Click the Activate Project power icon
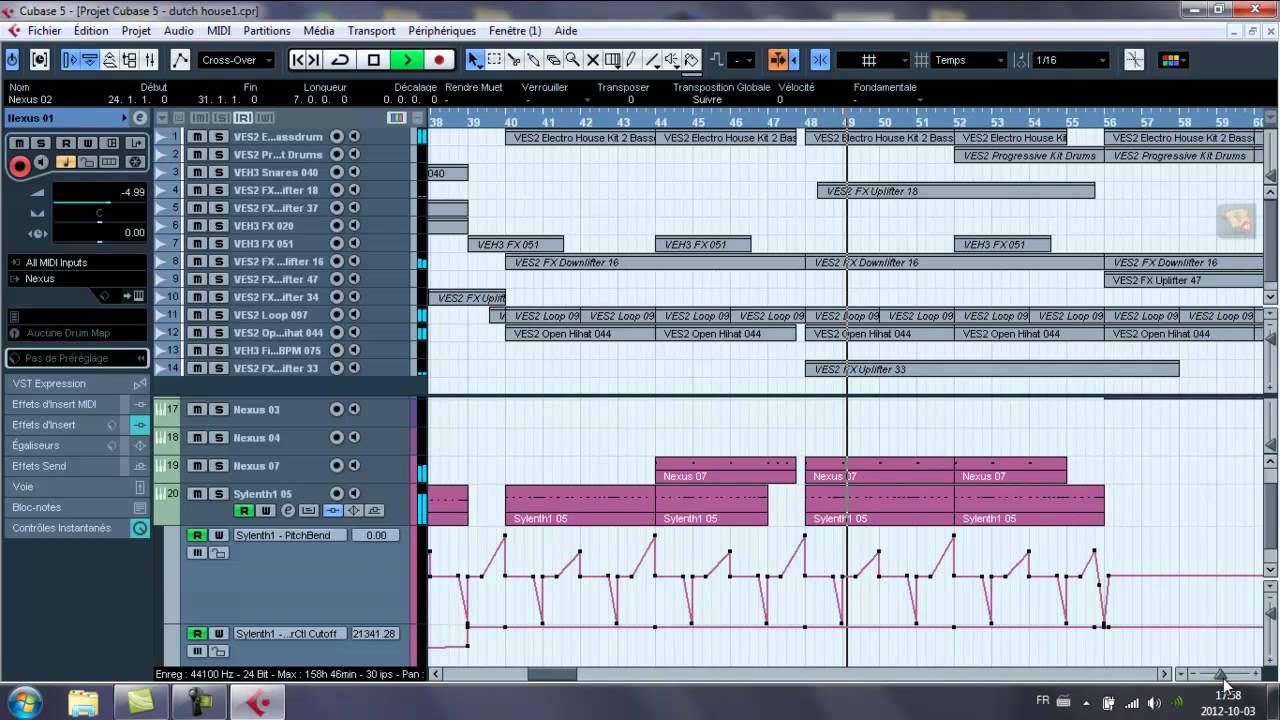 coord(12,60)
